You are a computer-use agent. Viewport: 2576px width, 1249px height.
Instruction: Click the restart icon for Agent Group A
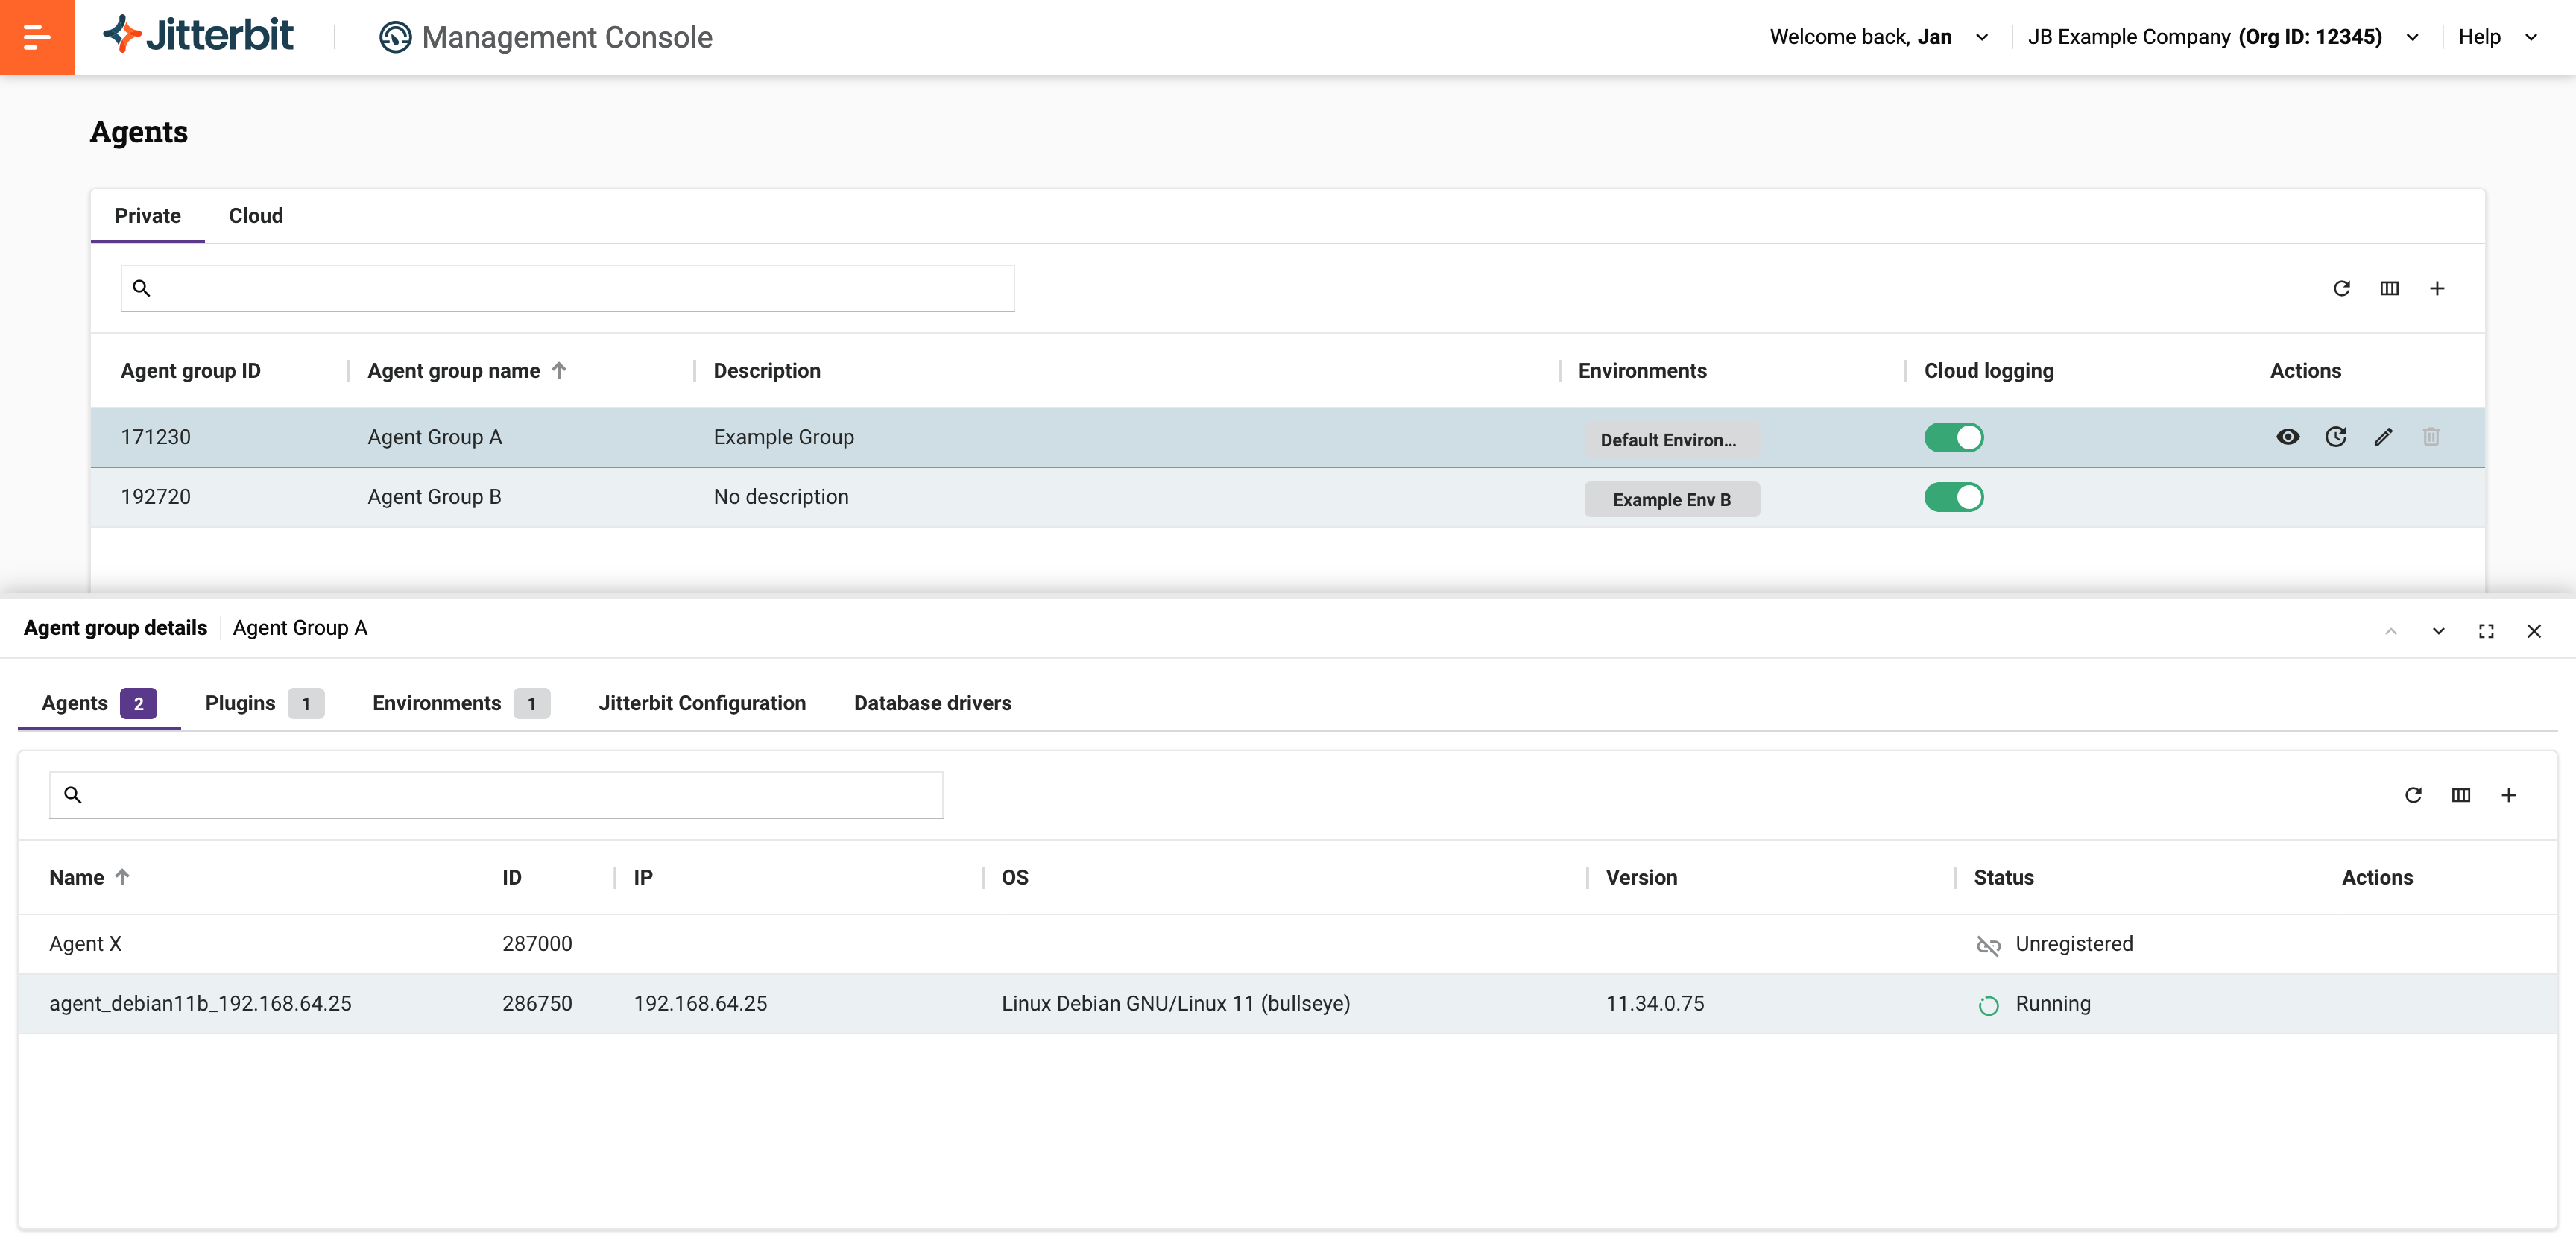coord(2336,437)
